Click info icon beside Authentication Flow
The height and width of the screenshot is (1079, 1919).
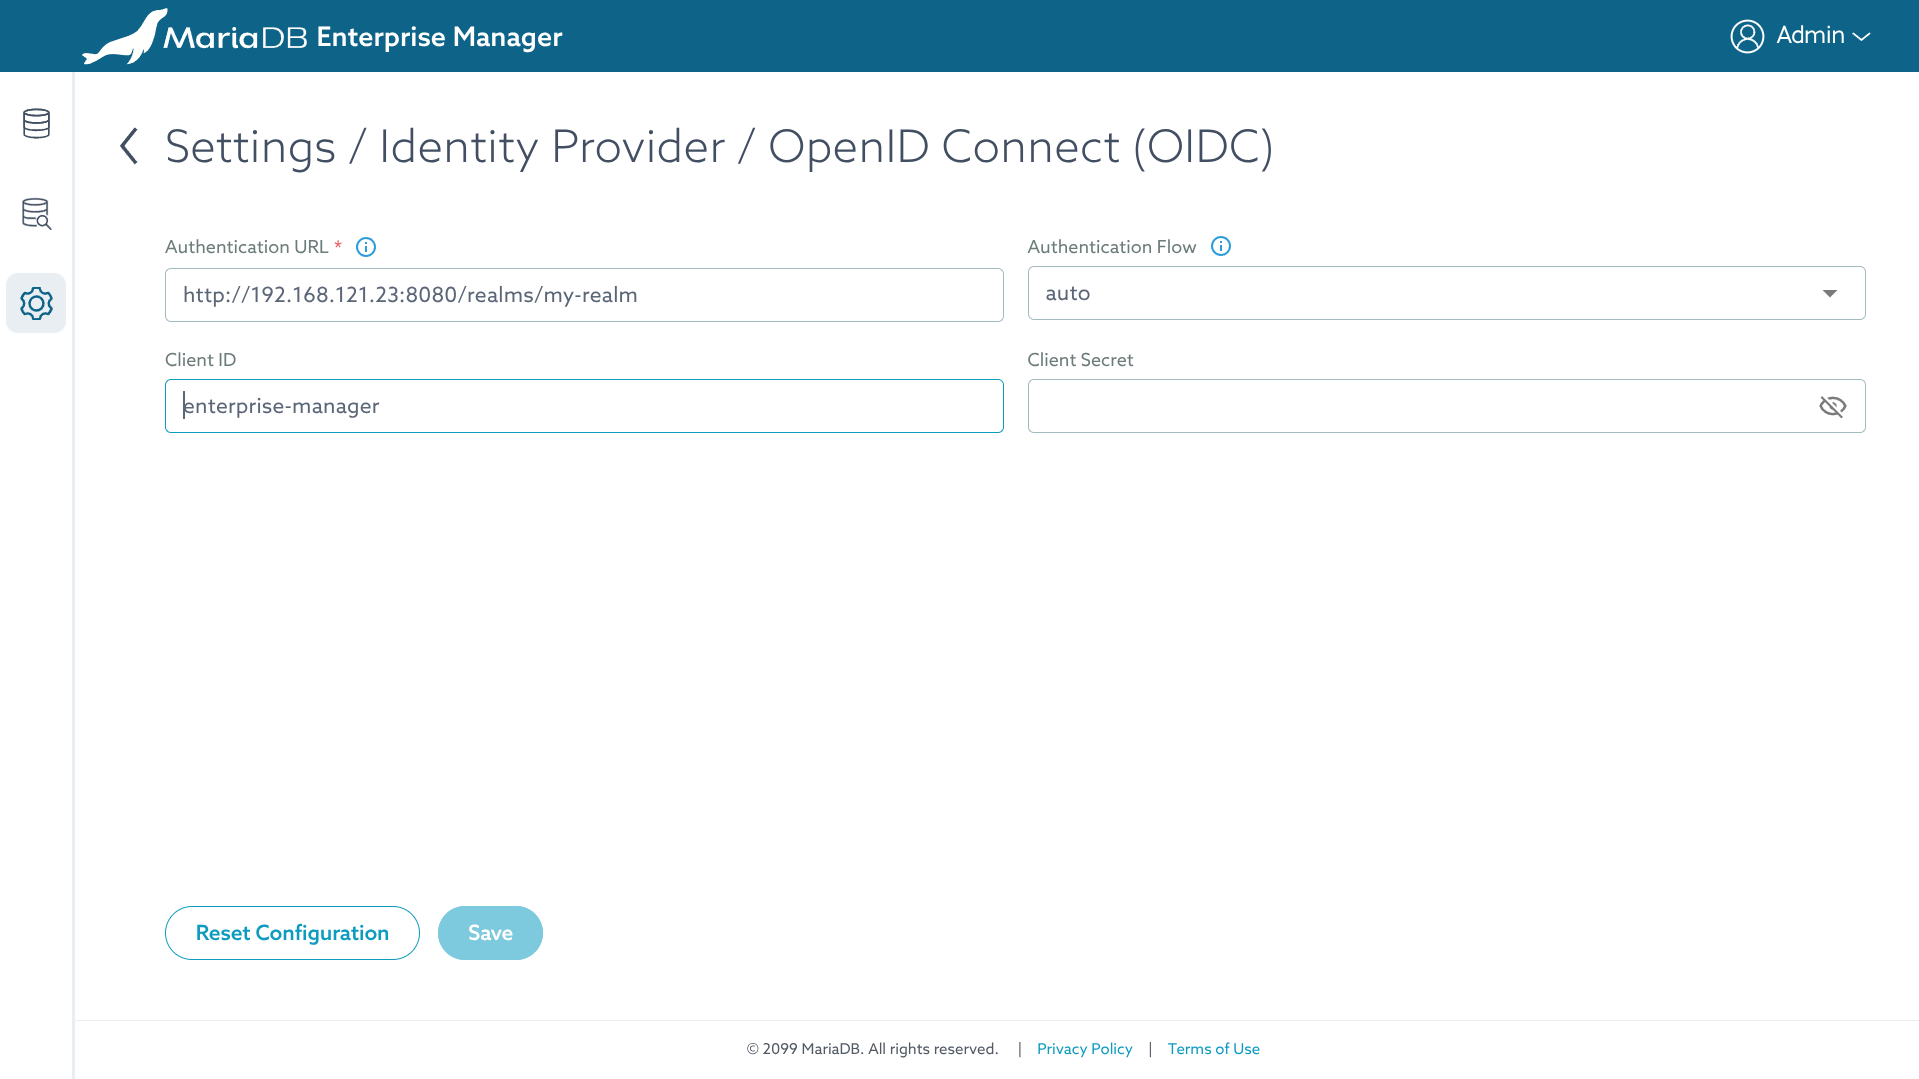point(1220,246)
